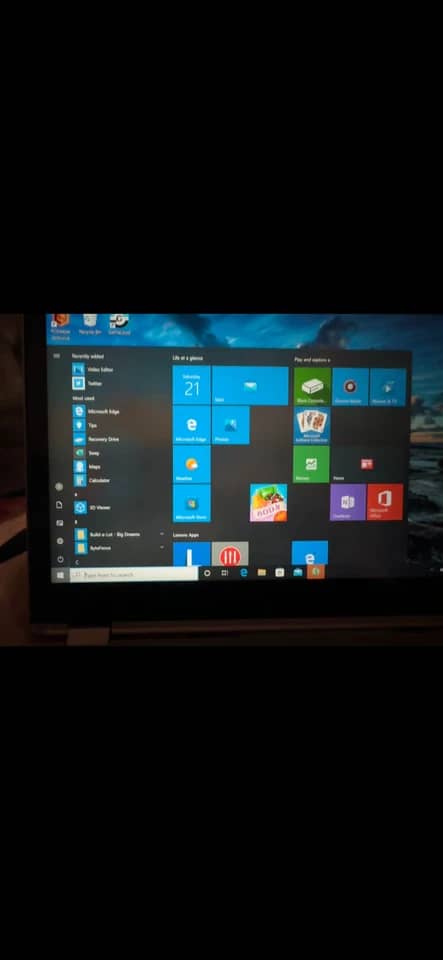Click the Play and explore group header
The height and width of the screenshot is (960, 443).
(x=312, y=360)
